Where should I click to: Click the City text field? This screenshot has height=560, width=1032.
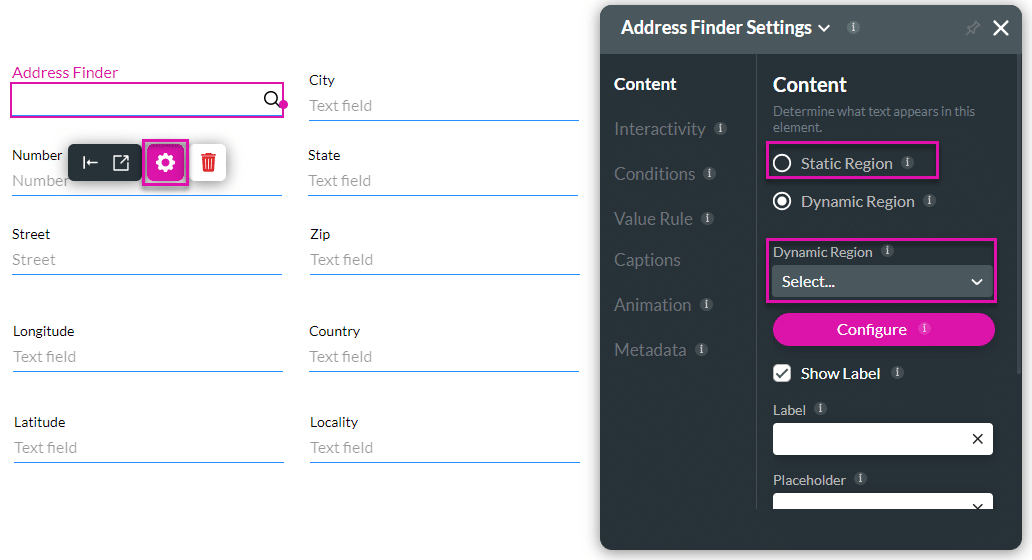click(x=443, y=106)
